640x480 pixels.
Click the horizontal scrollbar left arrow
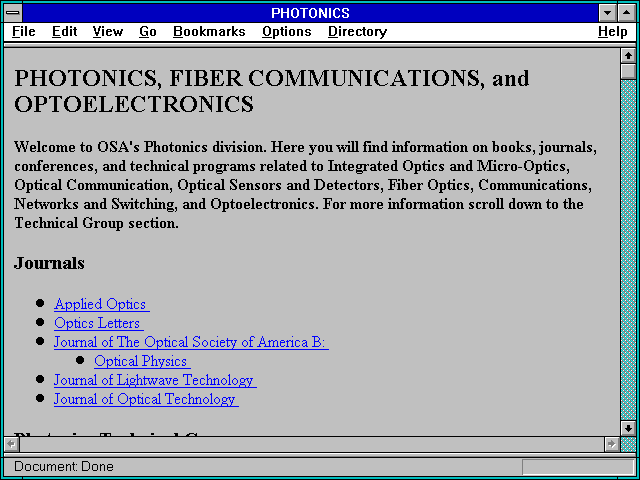[11, 444]
